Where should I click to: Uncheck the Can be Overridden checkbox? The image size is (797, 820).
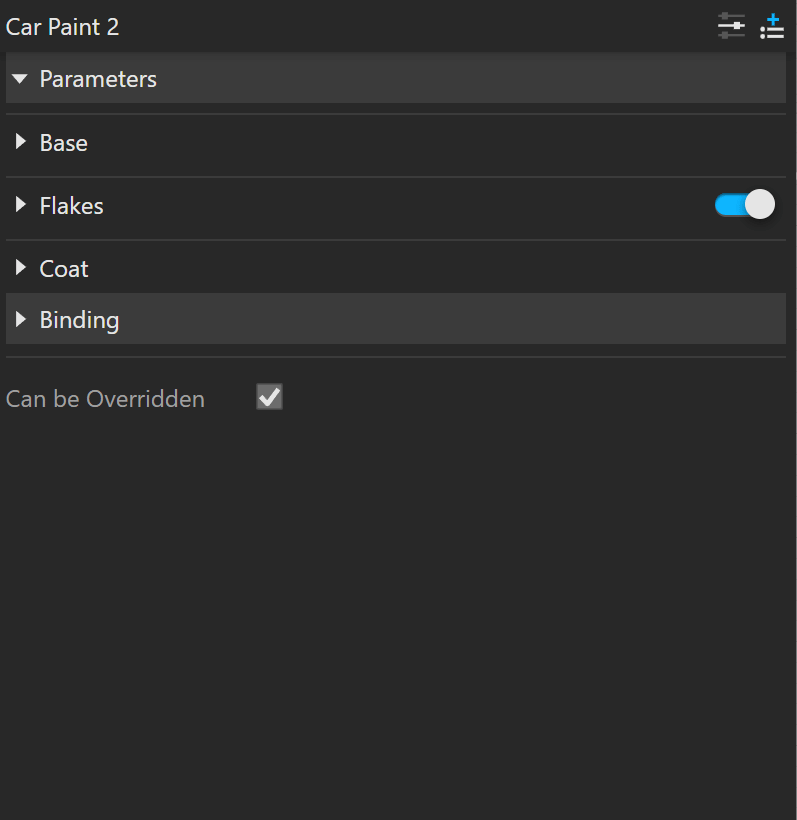coord(269,396)
